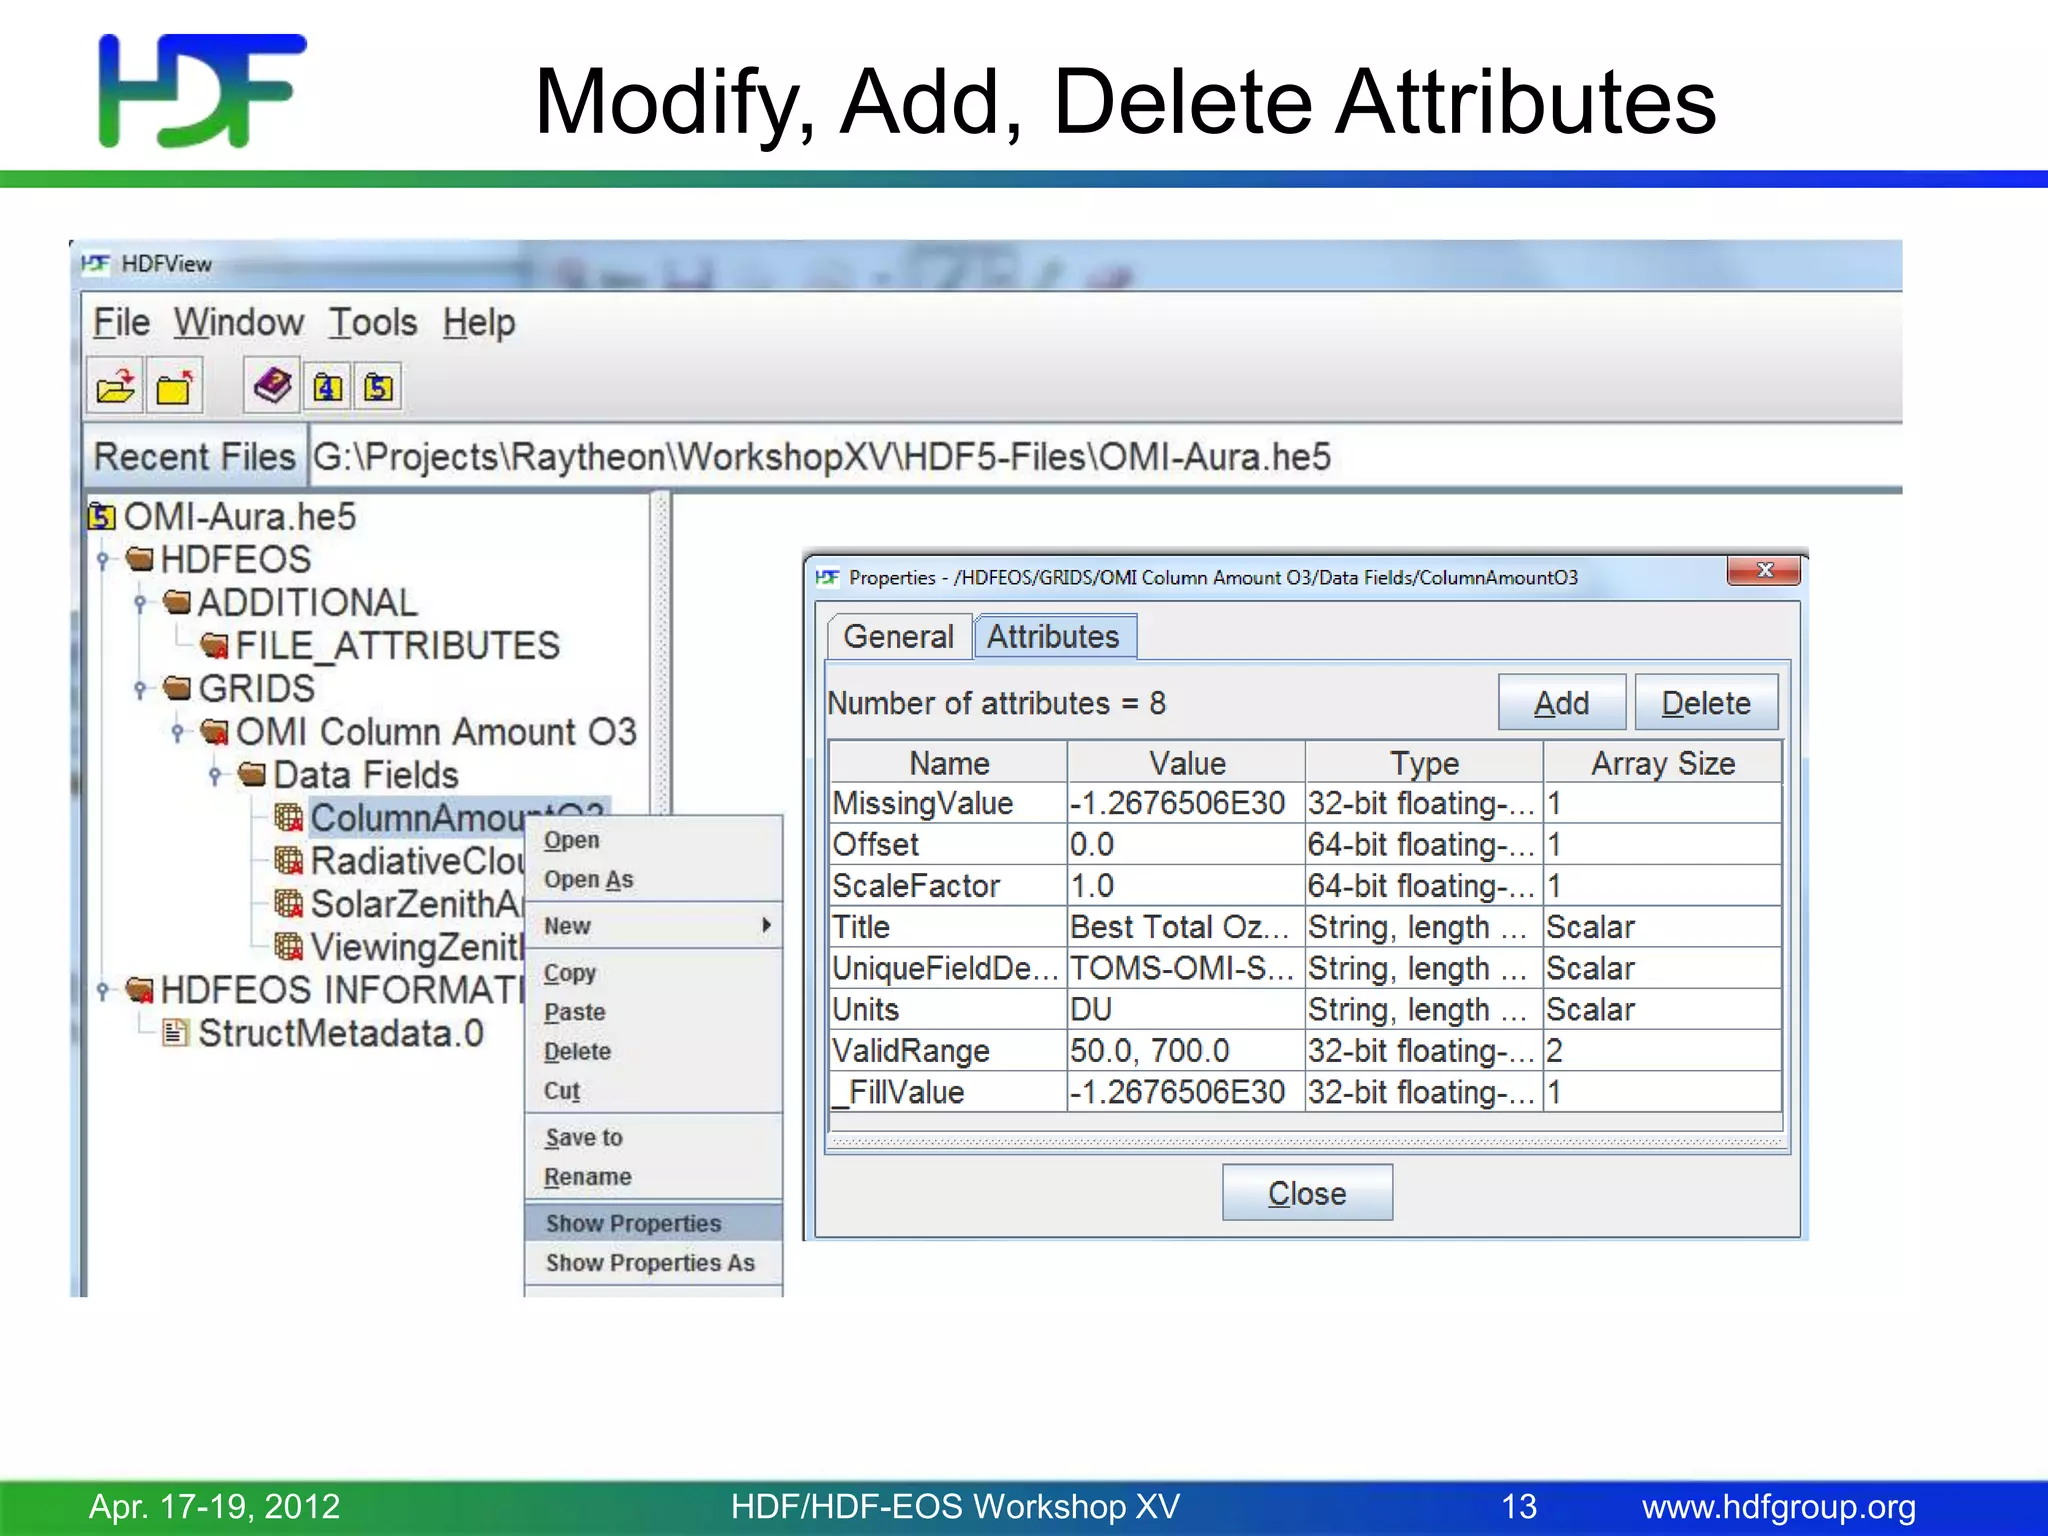This screenshot has height=1536, width=2048.
Task: Open the Window menu
Action: pos(238,323)
